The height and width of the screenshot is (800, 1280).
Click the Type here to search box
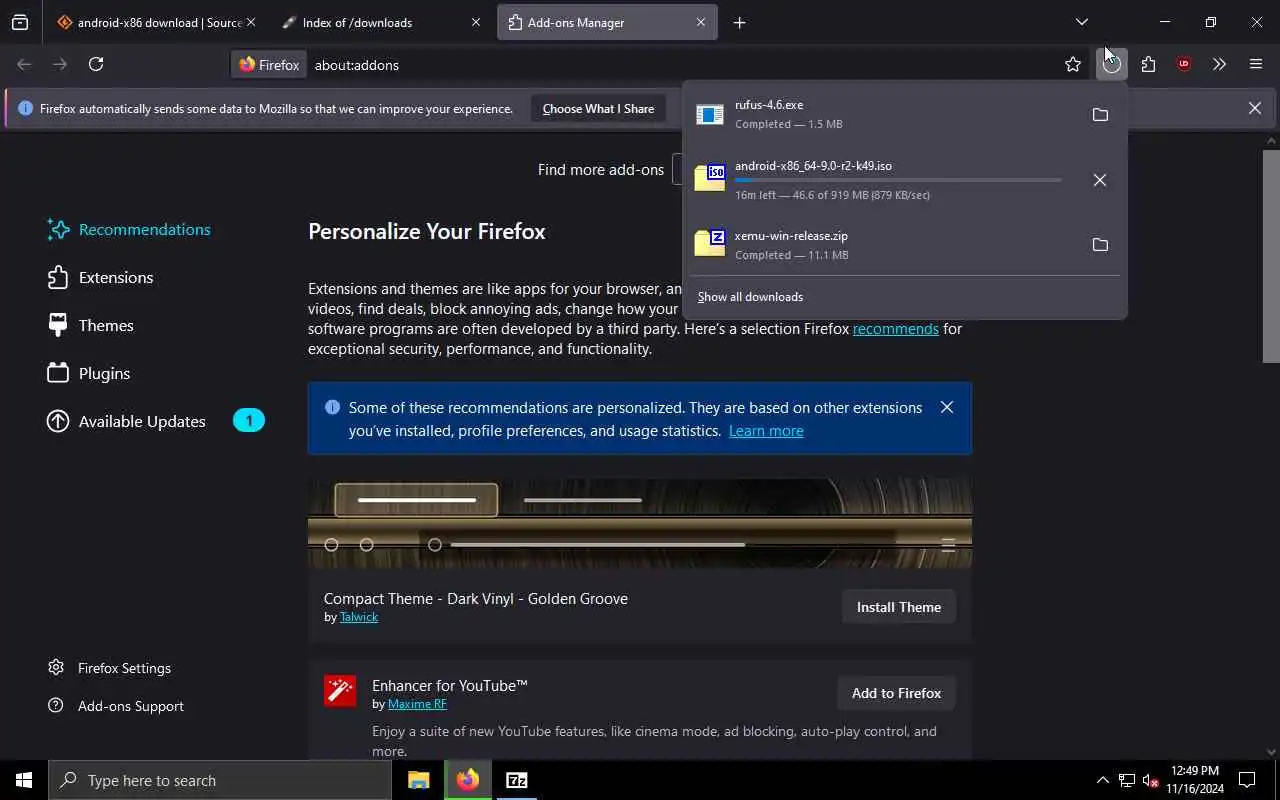pos(220,780)
